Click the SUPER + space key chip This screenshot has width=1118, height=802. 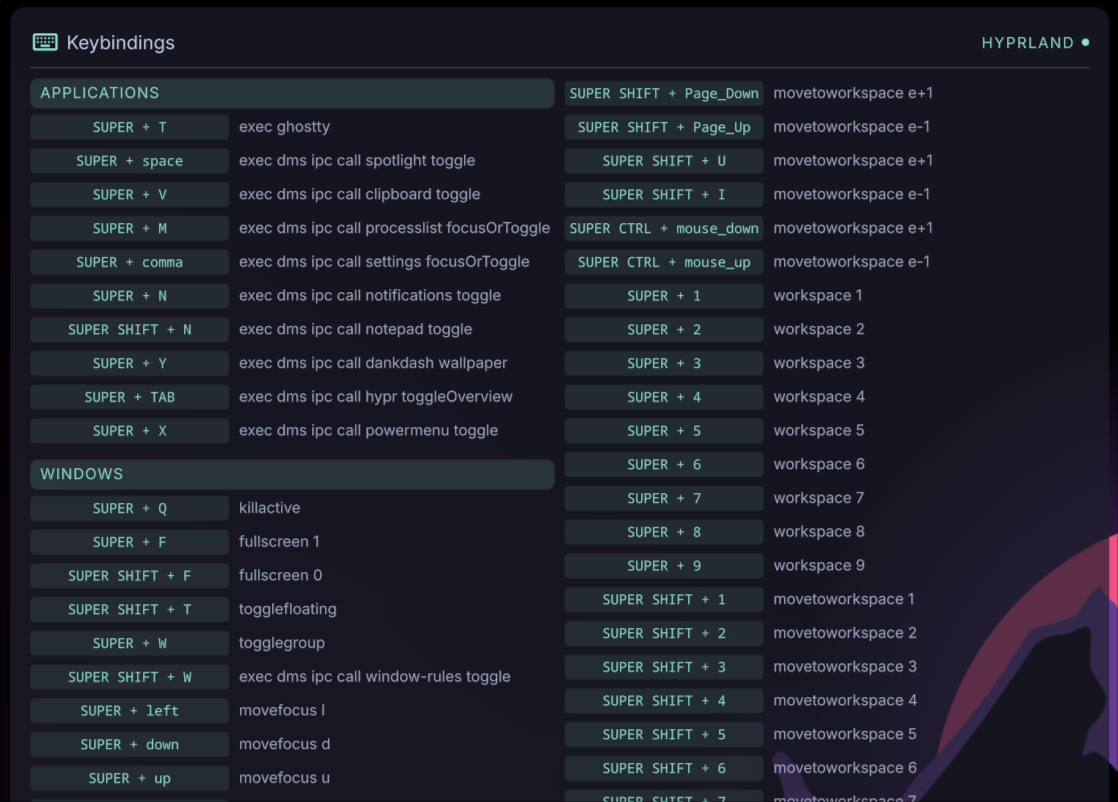click(x=130, y=161)
